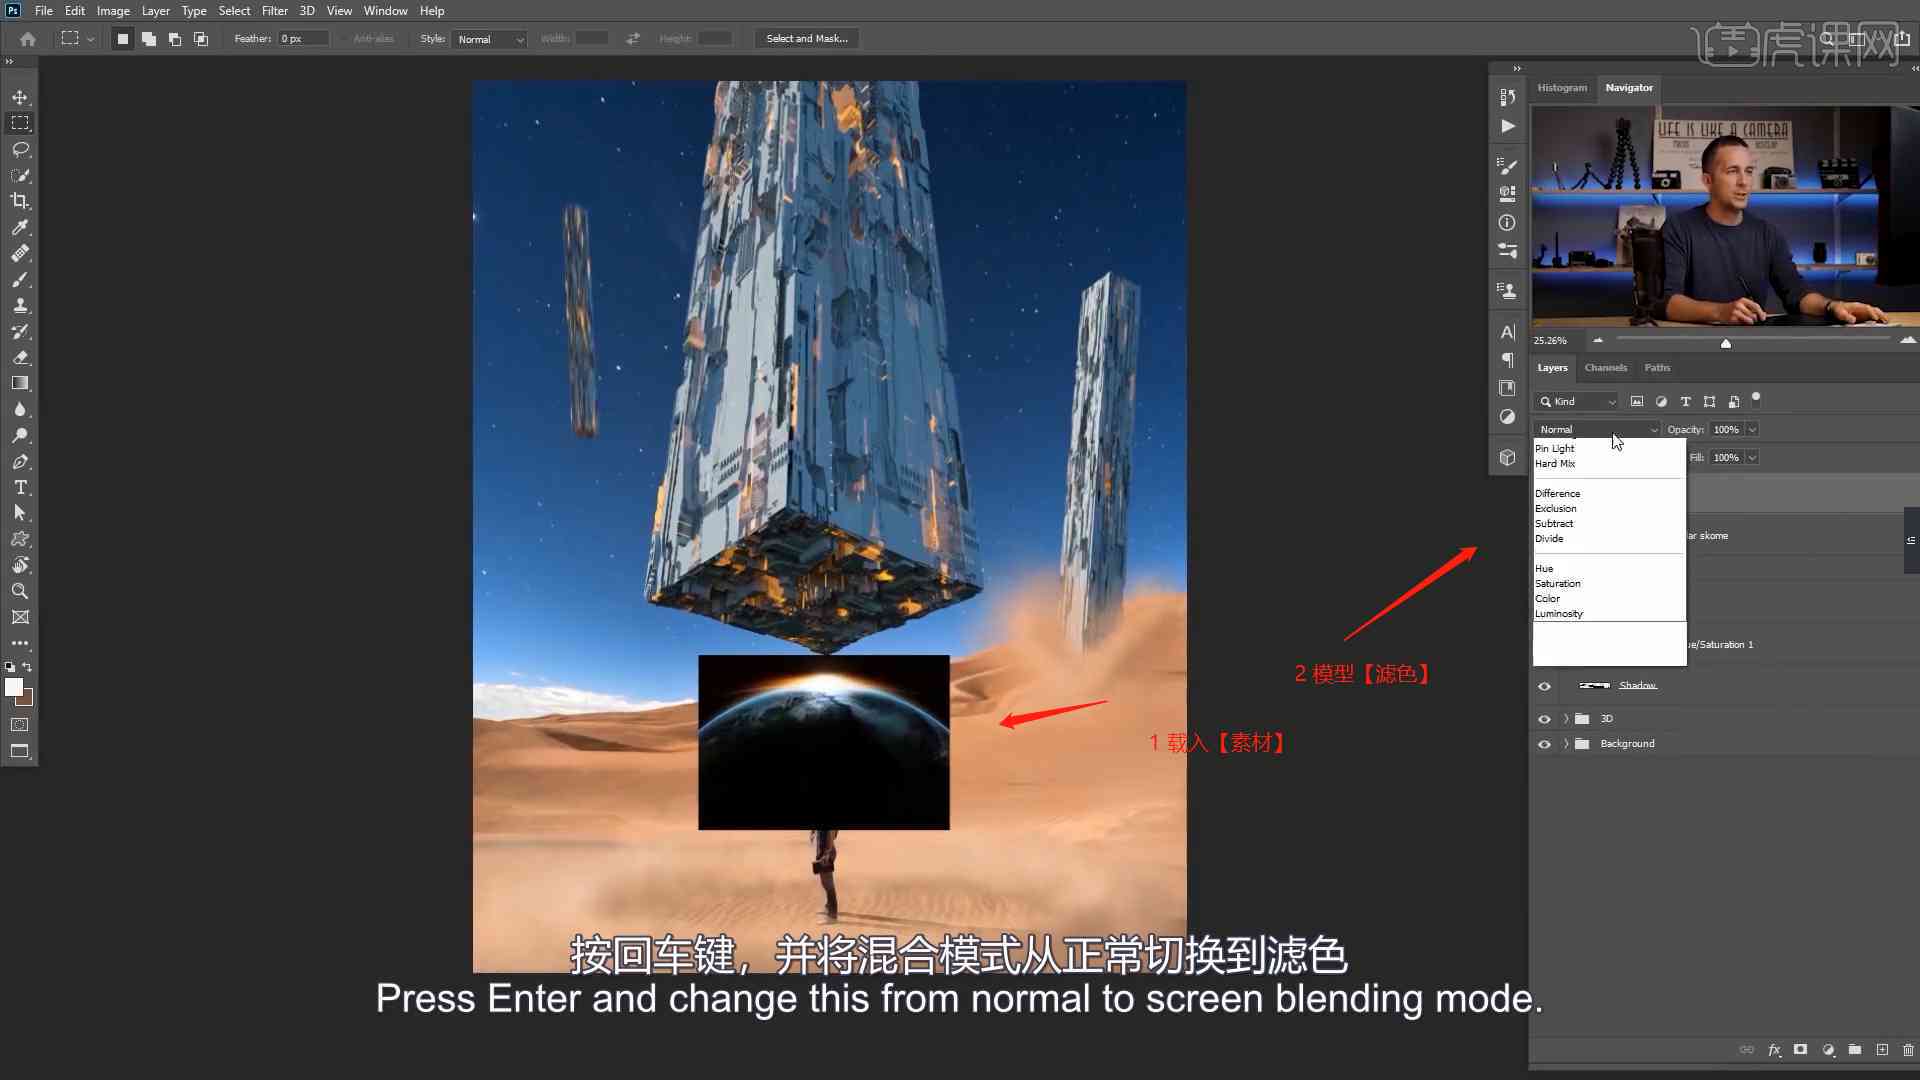Create a new layer
This screenshot has height=1080, width=1920.
tap(1882, 1049)
